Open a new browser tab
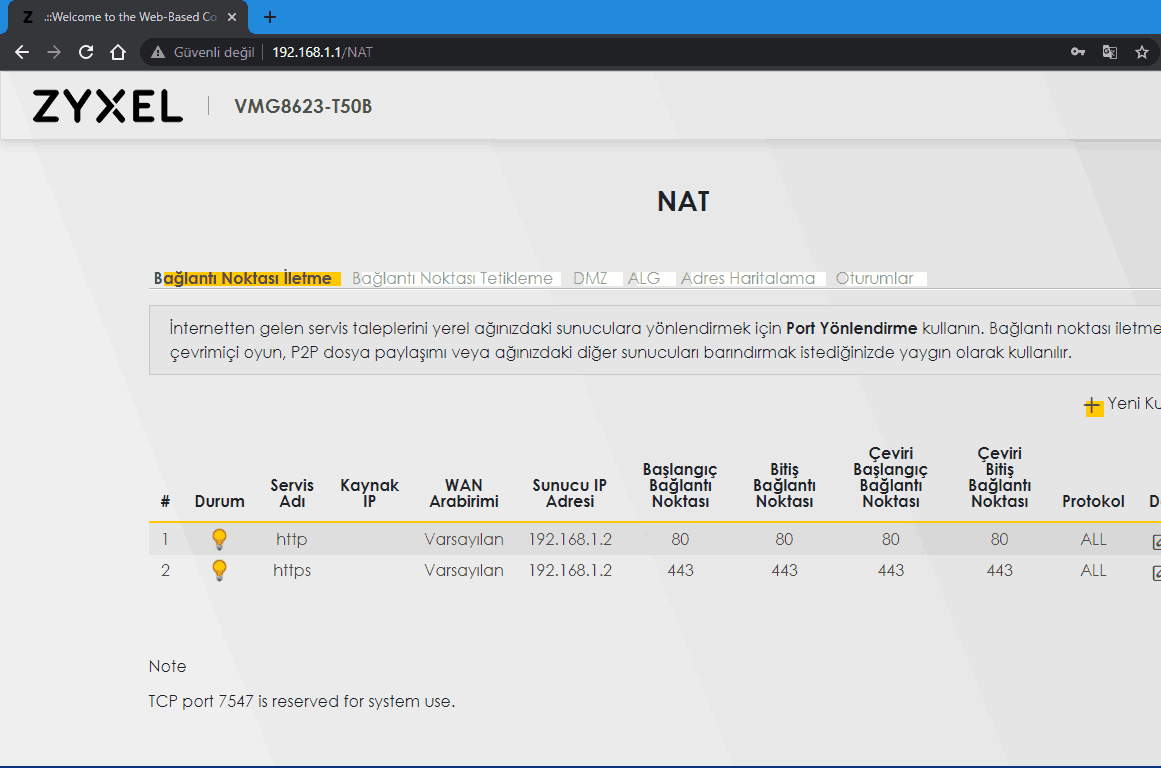 [269, 17]
